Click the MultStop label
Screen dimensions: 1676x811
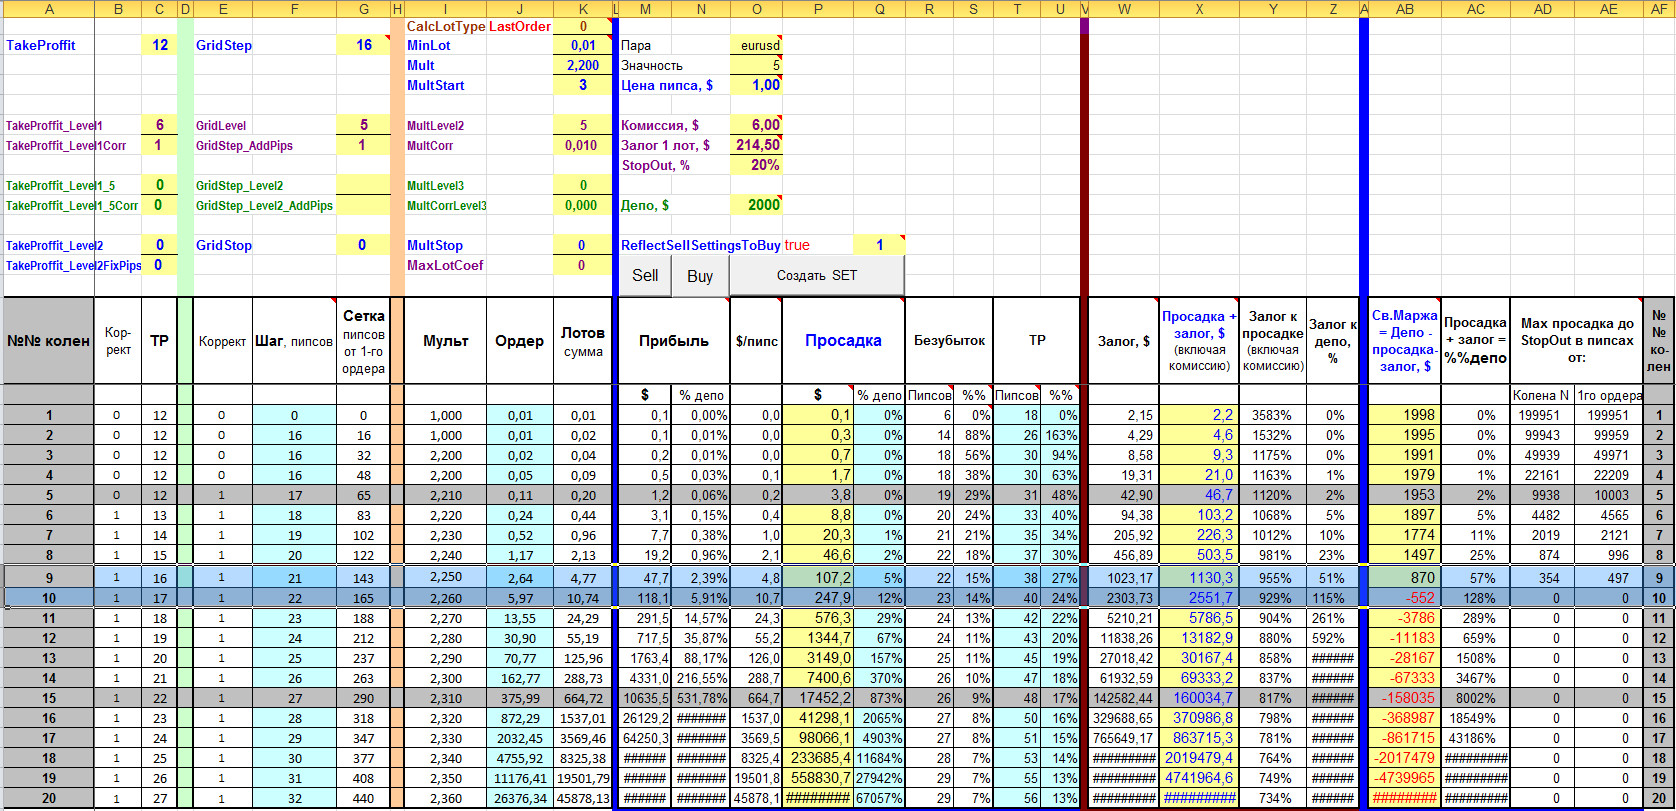[435, 245]
